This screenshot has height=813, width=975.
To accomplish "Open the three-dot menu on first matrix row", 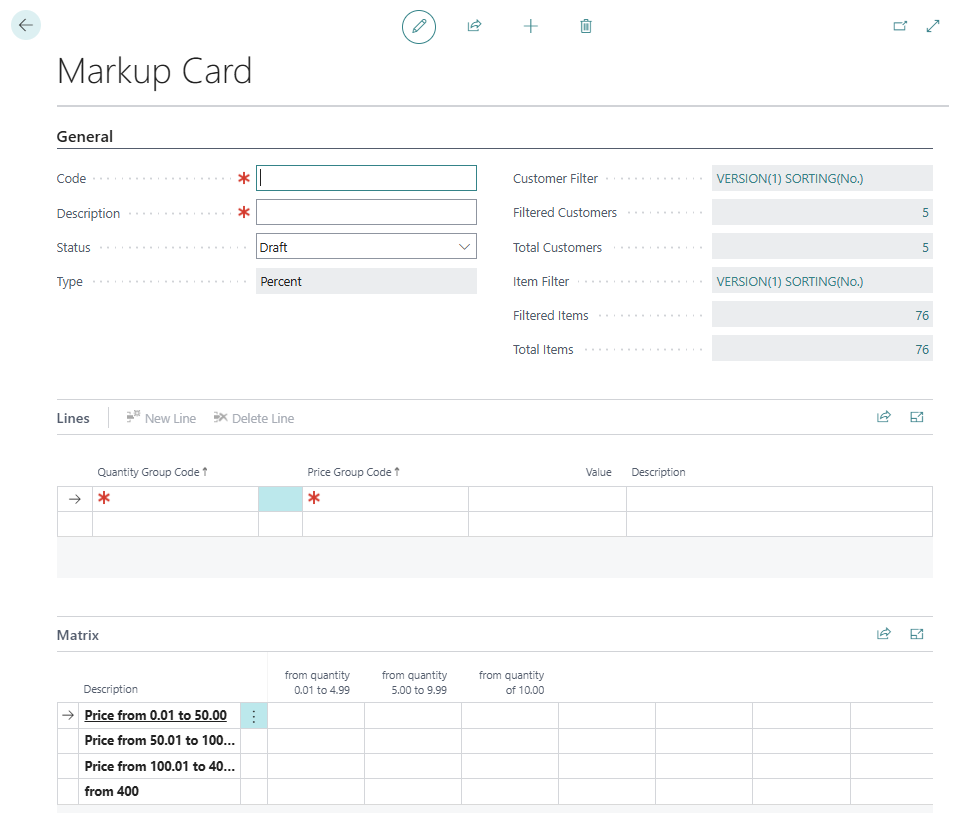I will click(254, 716).
